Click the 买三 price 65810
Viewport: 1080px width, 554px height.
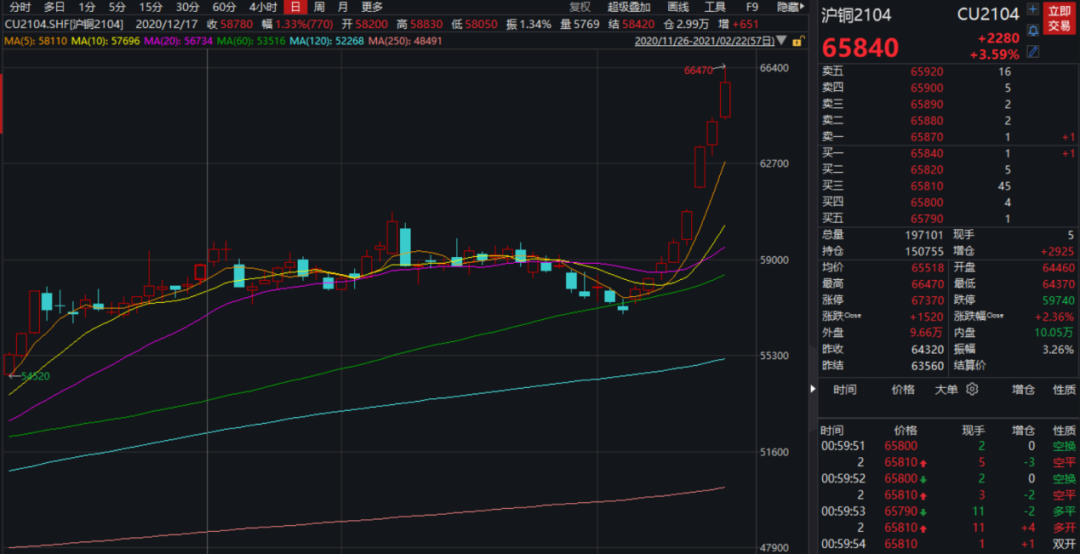tap(926, 186)
